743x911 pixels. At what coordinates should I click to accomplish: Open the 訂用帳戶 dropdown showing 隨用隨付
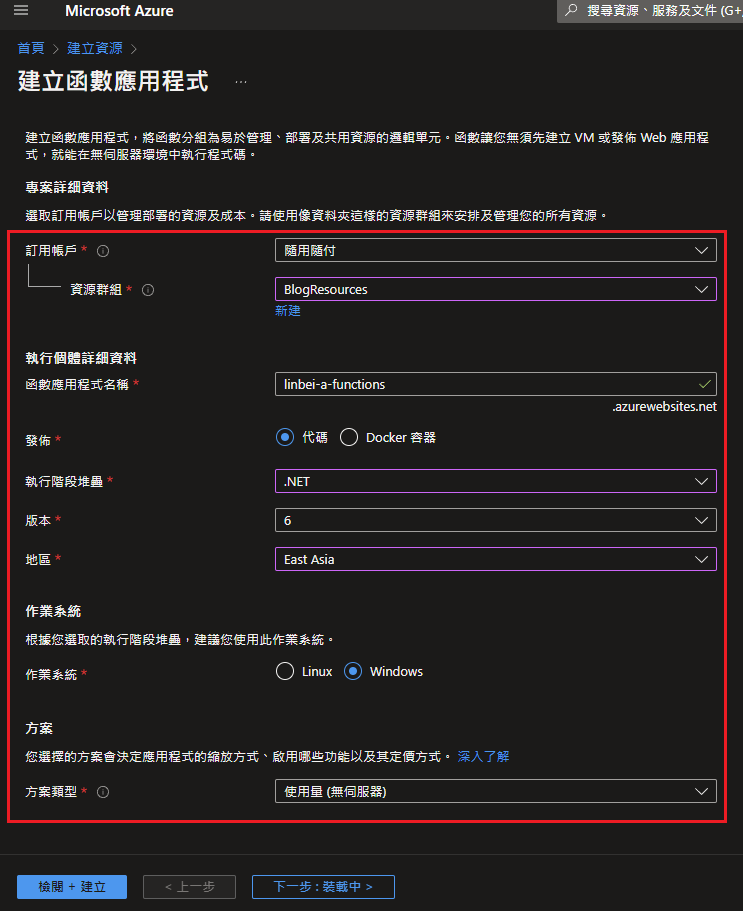[496, 250]
